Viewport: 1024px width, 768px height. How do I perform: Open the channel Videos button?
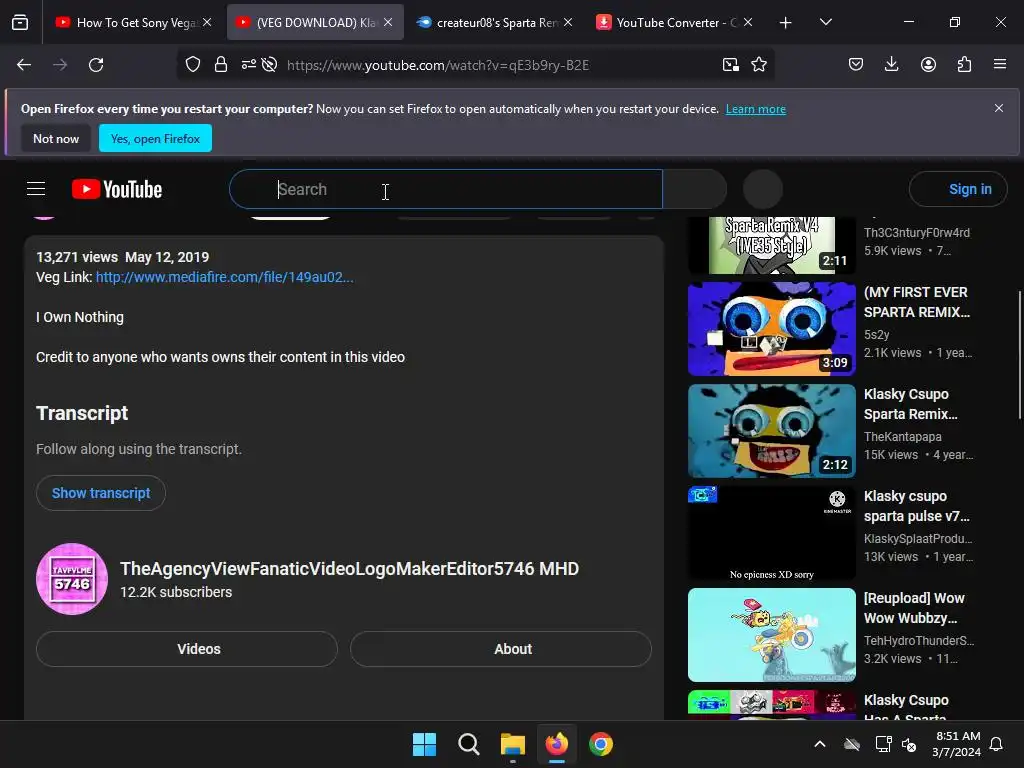pyautogui.click(x=187, y=649)
